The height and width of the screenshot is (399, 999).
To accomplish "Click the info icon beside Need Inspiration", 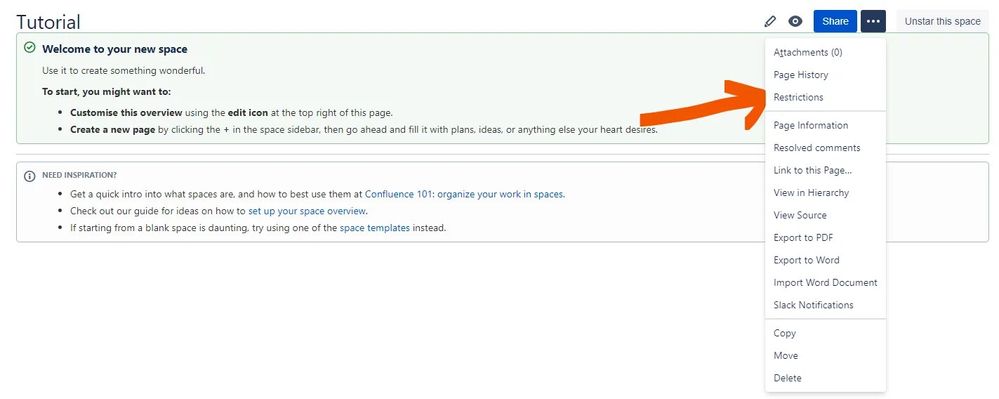I will point(29,176).
